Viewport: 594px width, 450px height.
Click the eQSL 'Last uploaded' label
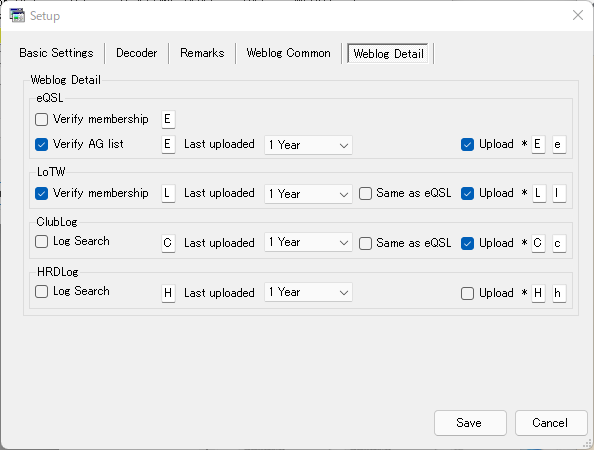pos(219,144)
